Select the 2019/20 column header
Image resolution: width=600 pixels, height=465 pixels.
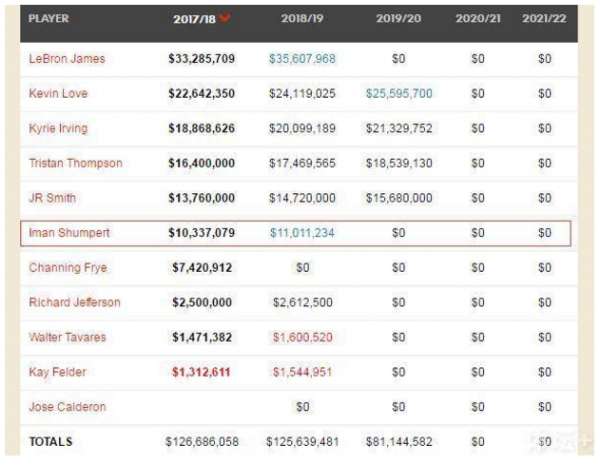398,19
